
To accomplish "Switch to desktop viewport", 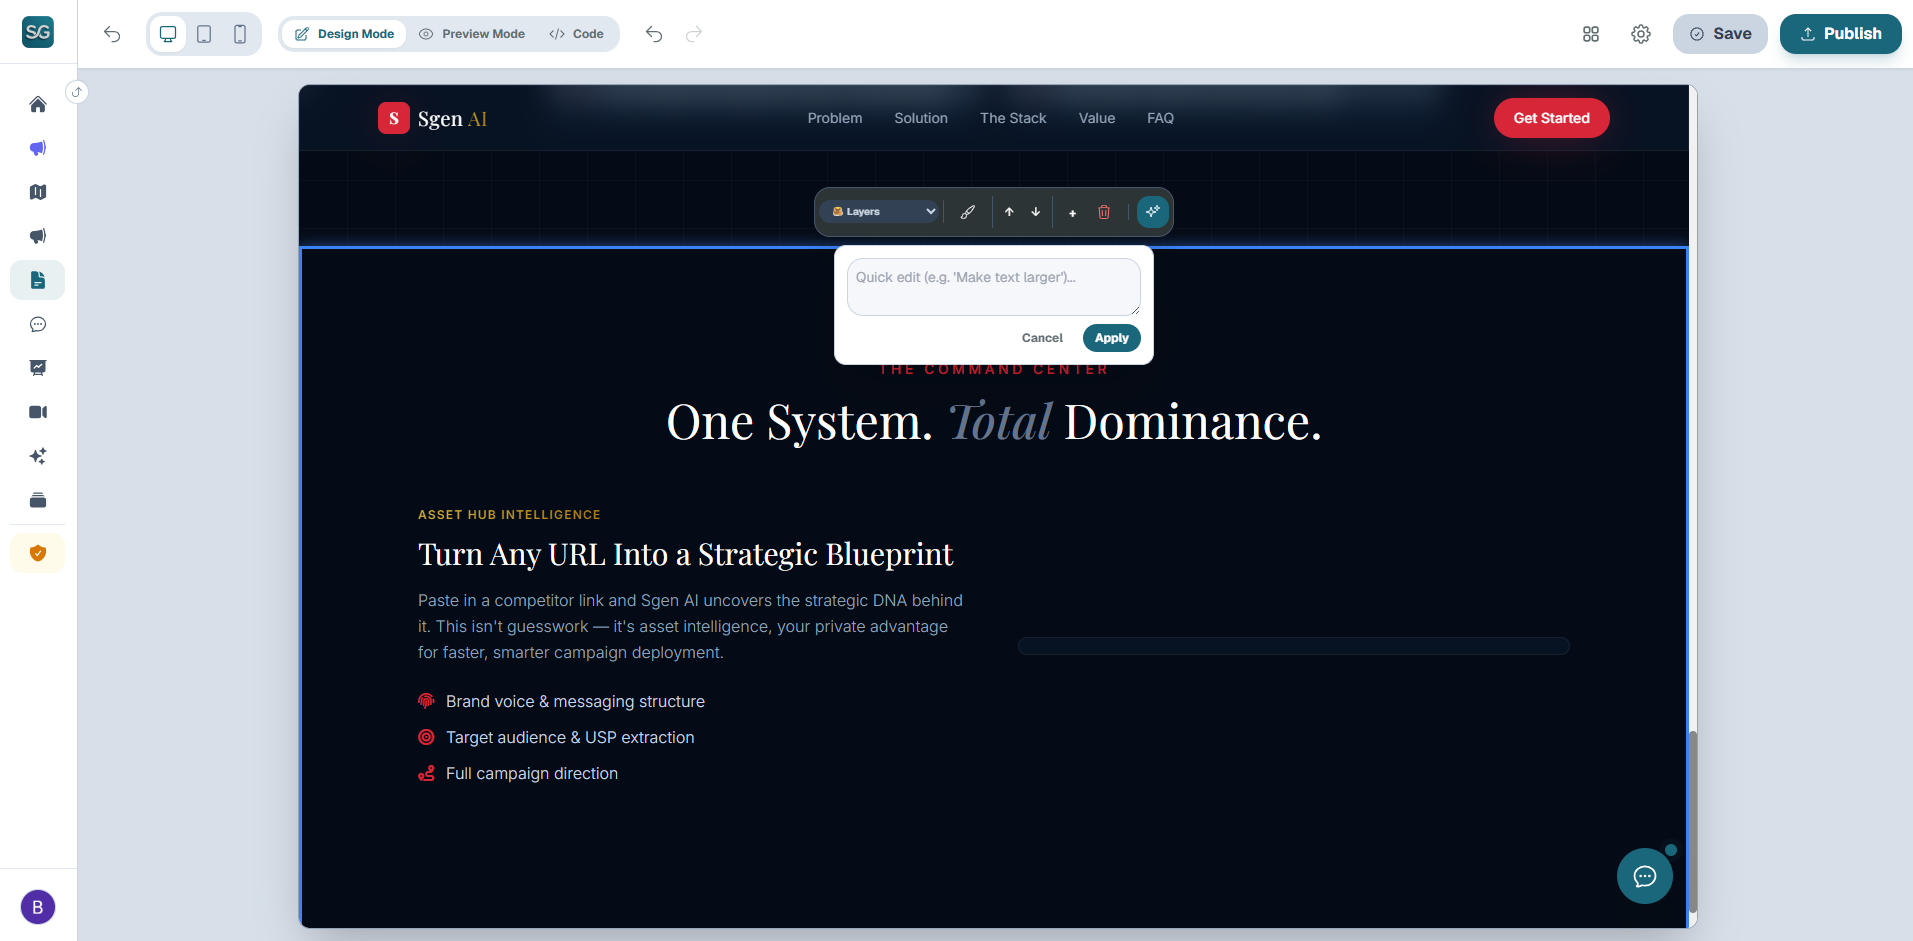I will click(x=168, y=34).
